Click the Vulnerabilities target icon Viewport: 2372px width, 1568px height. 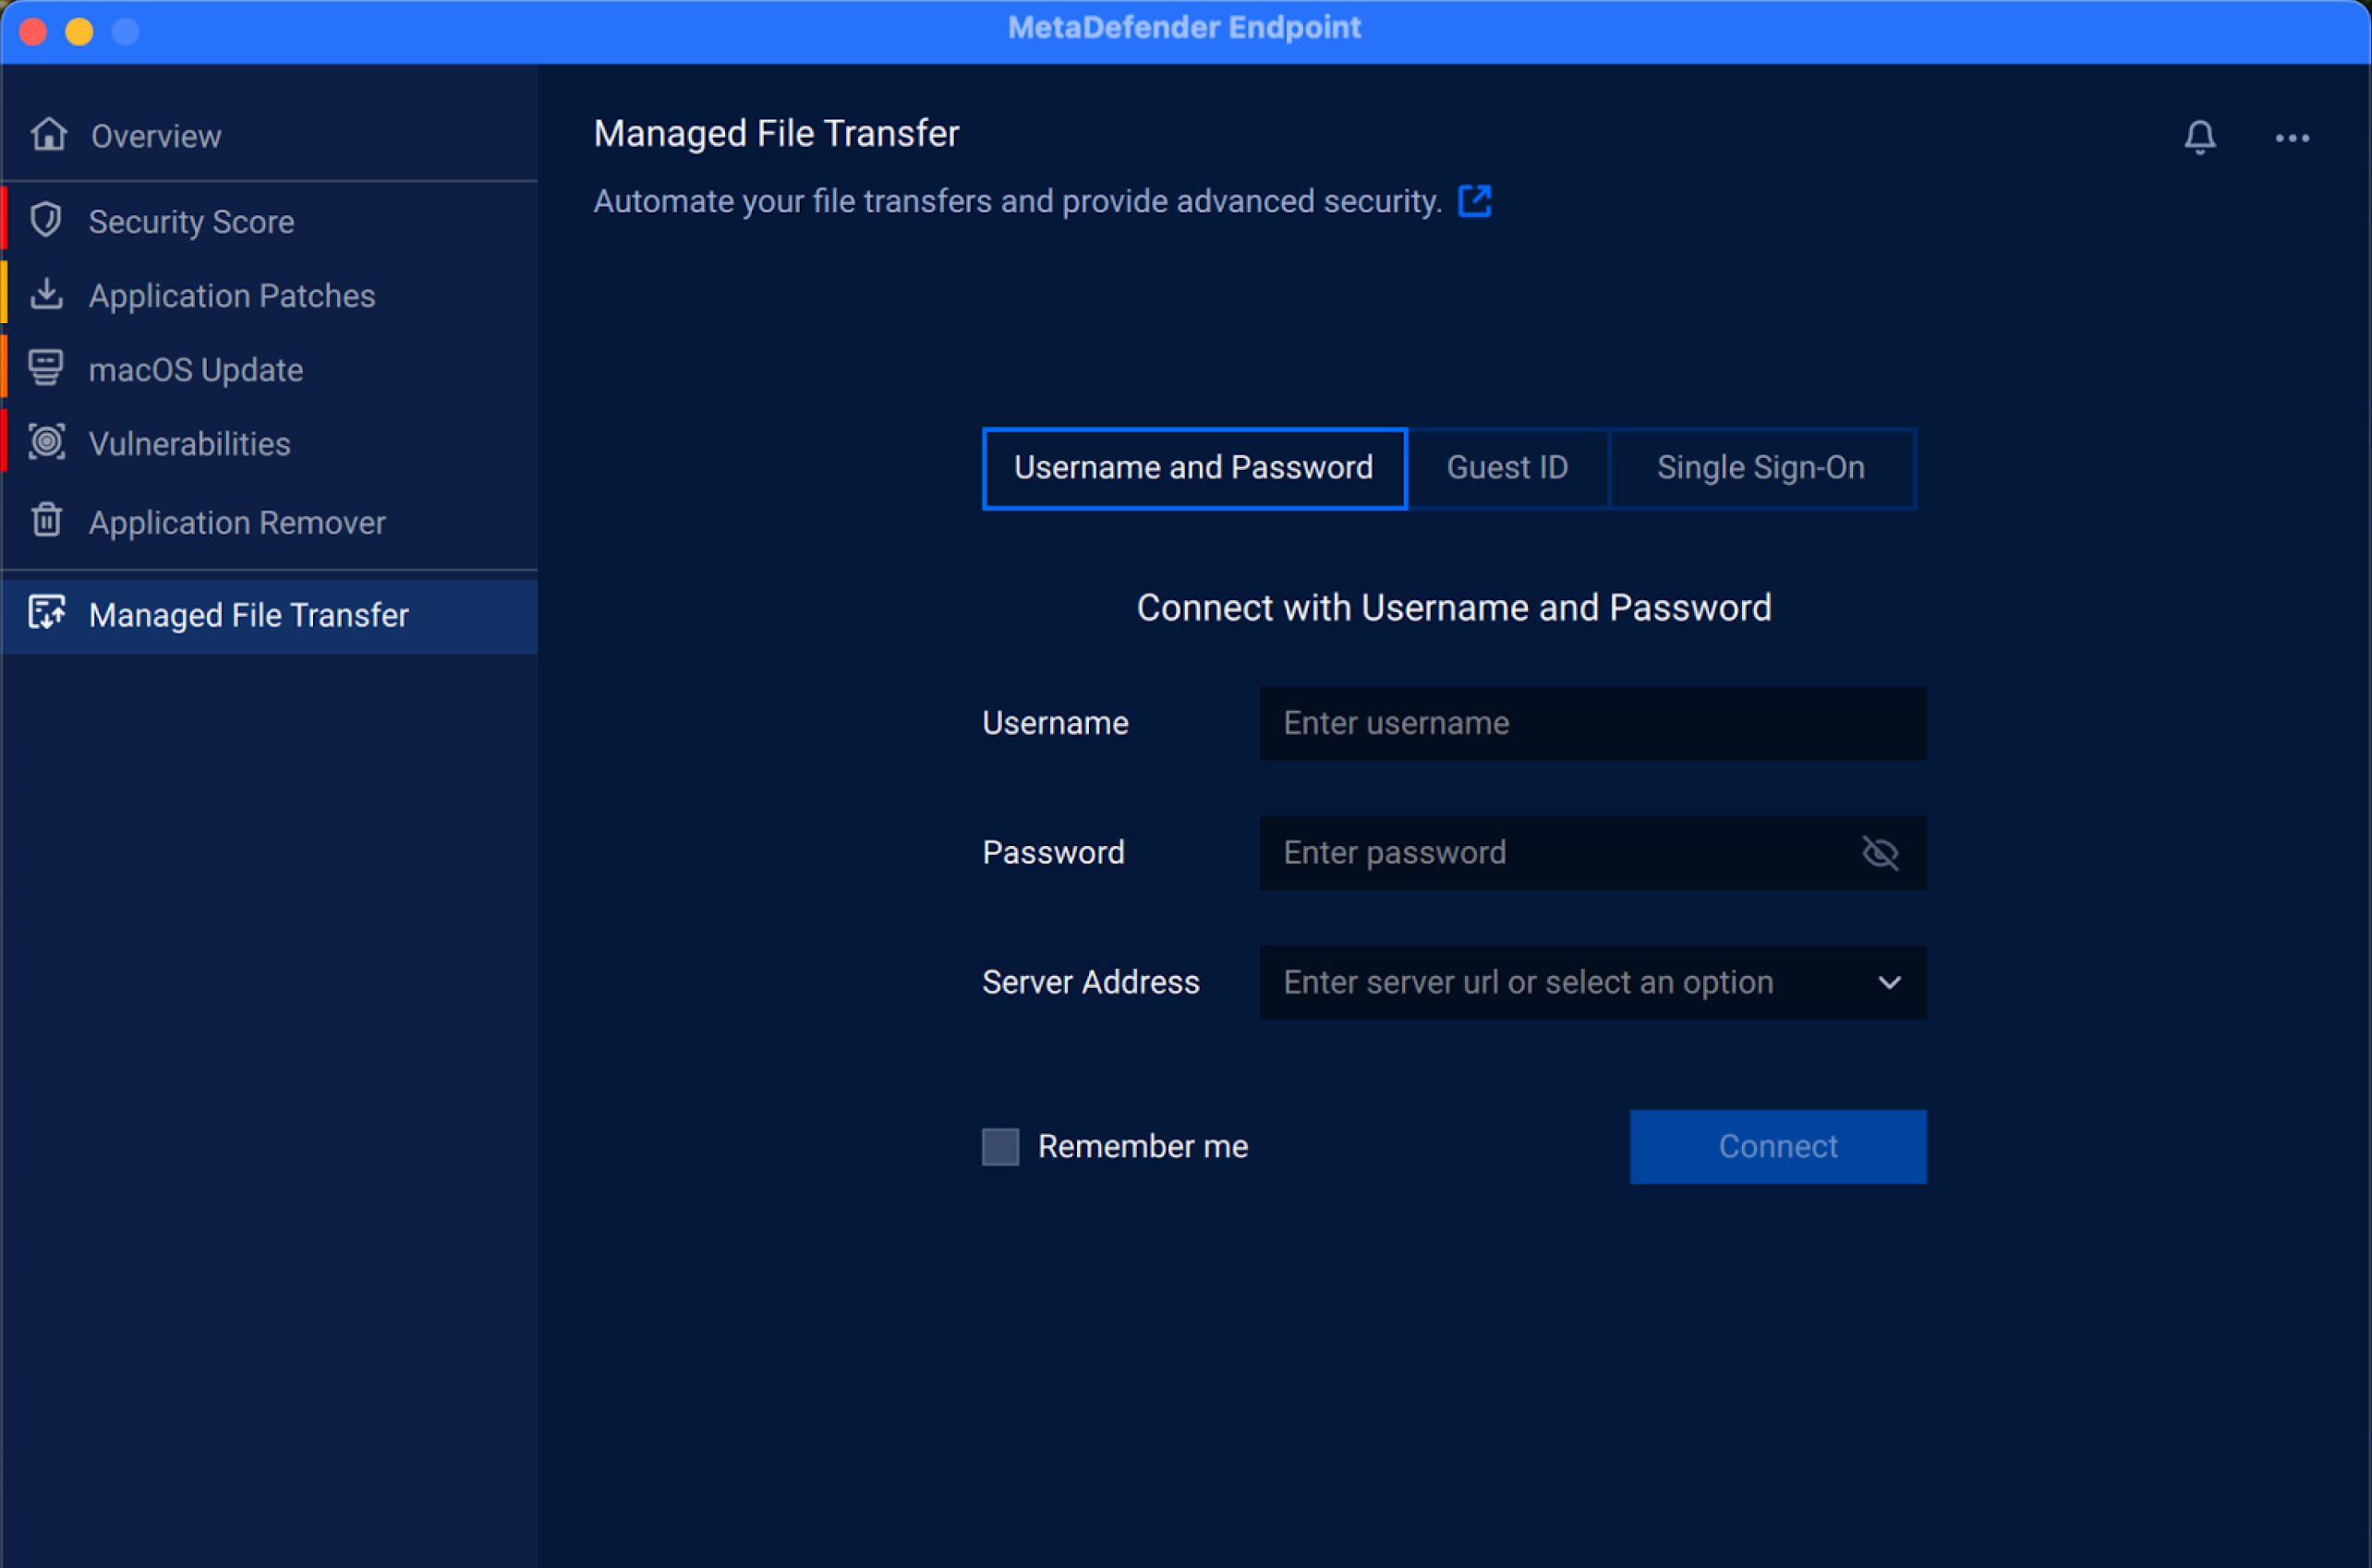click(x=46, y=442)
